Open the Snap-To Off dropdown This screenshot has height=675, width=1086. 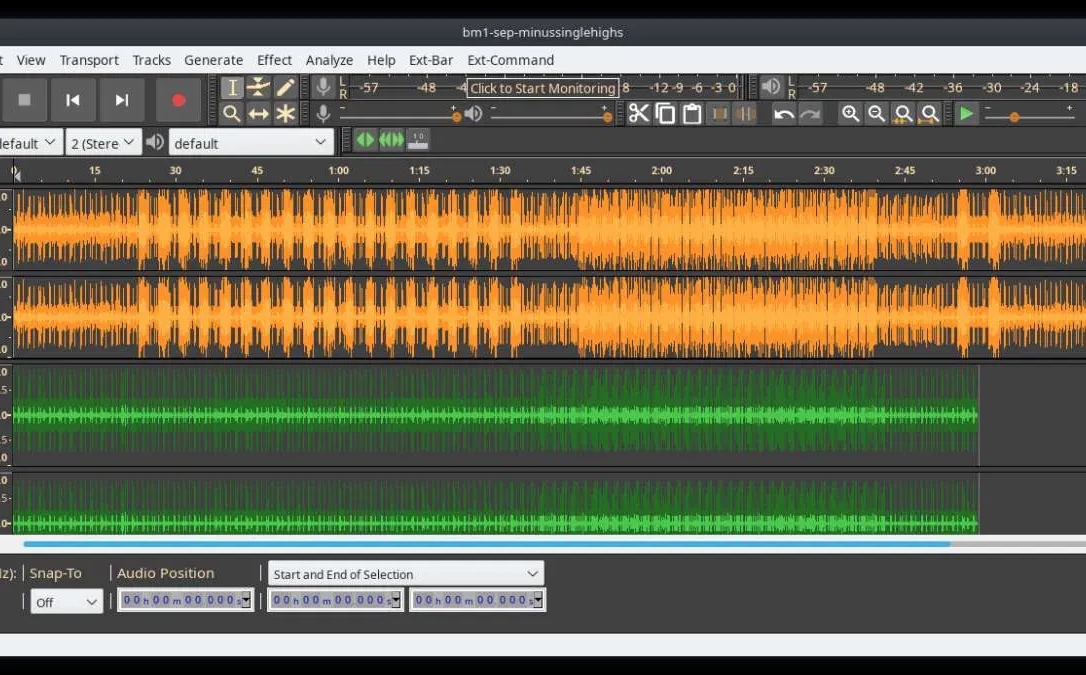[66, 601]
